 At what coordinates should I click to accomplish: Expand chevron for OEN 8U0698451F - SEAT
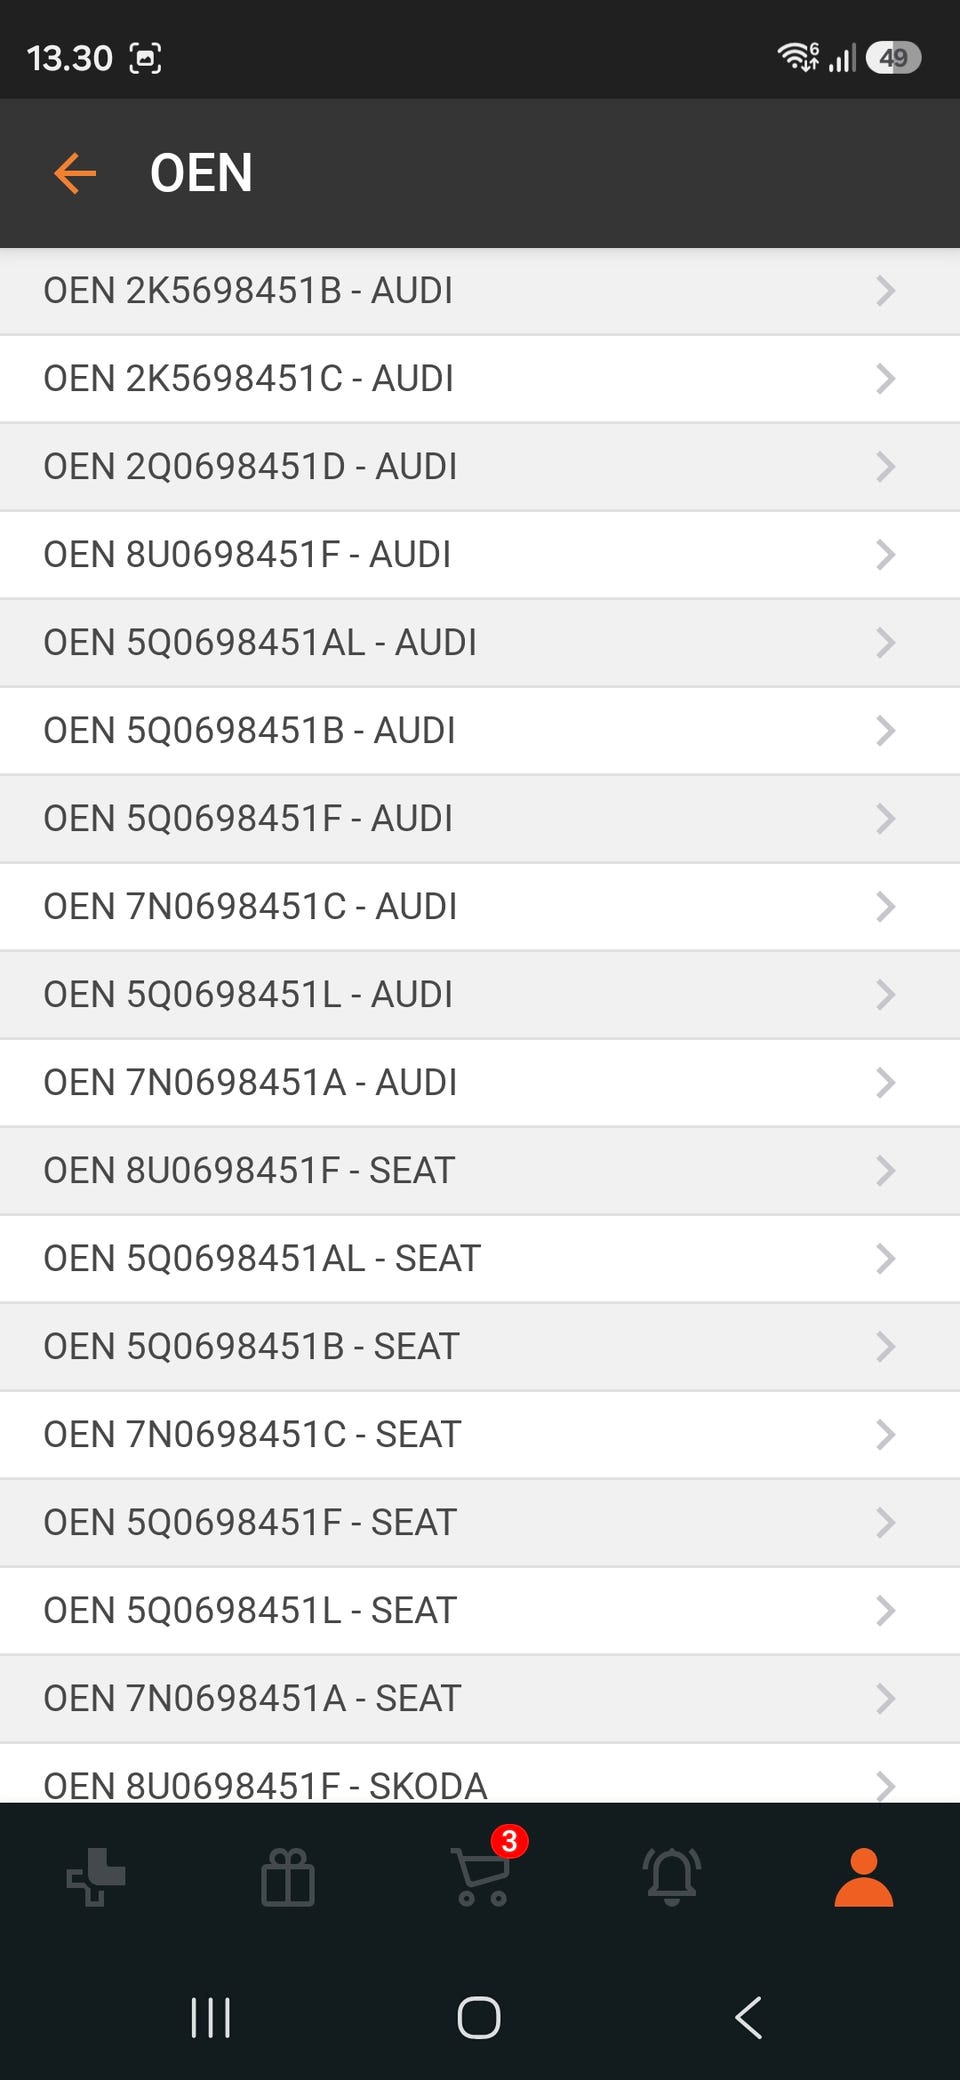(885, 1171)
